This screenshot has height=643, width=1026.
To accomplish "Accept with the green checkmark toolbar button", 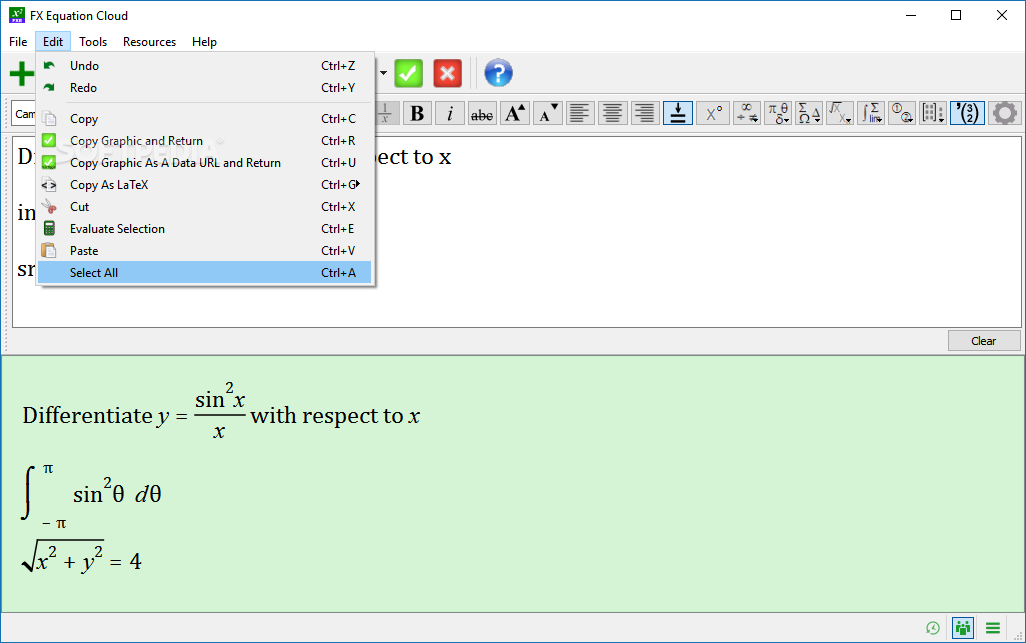I will coord(408,73).
